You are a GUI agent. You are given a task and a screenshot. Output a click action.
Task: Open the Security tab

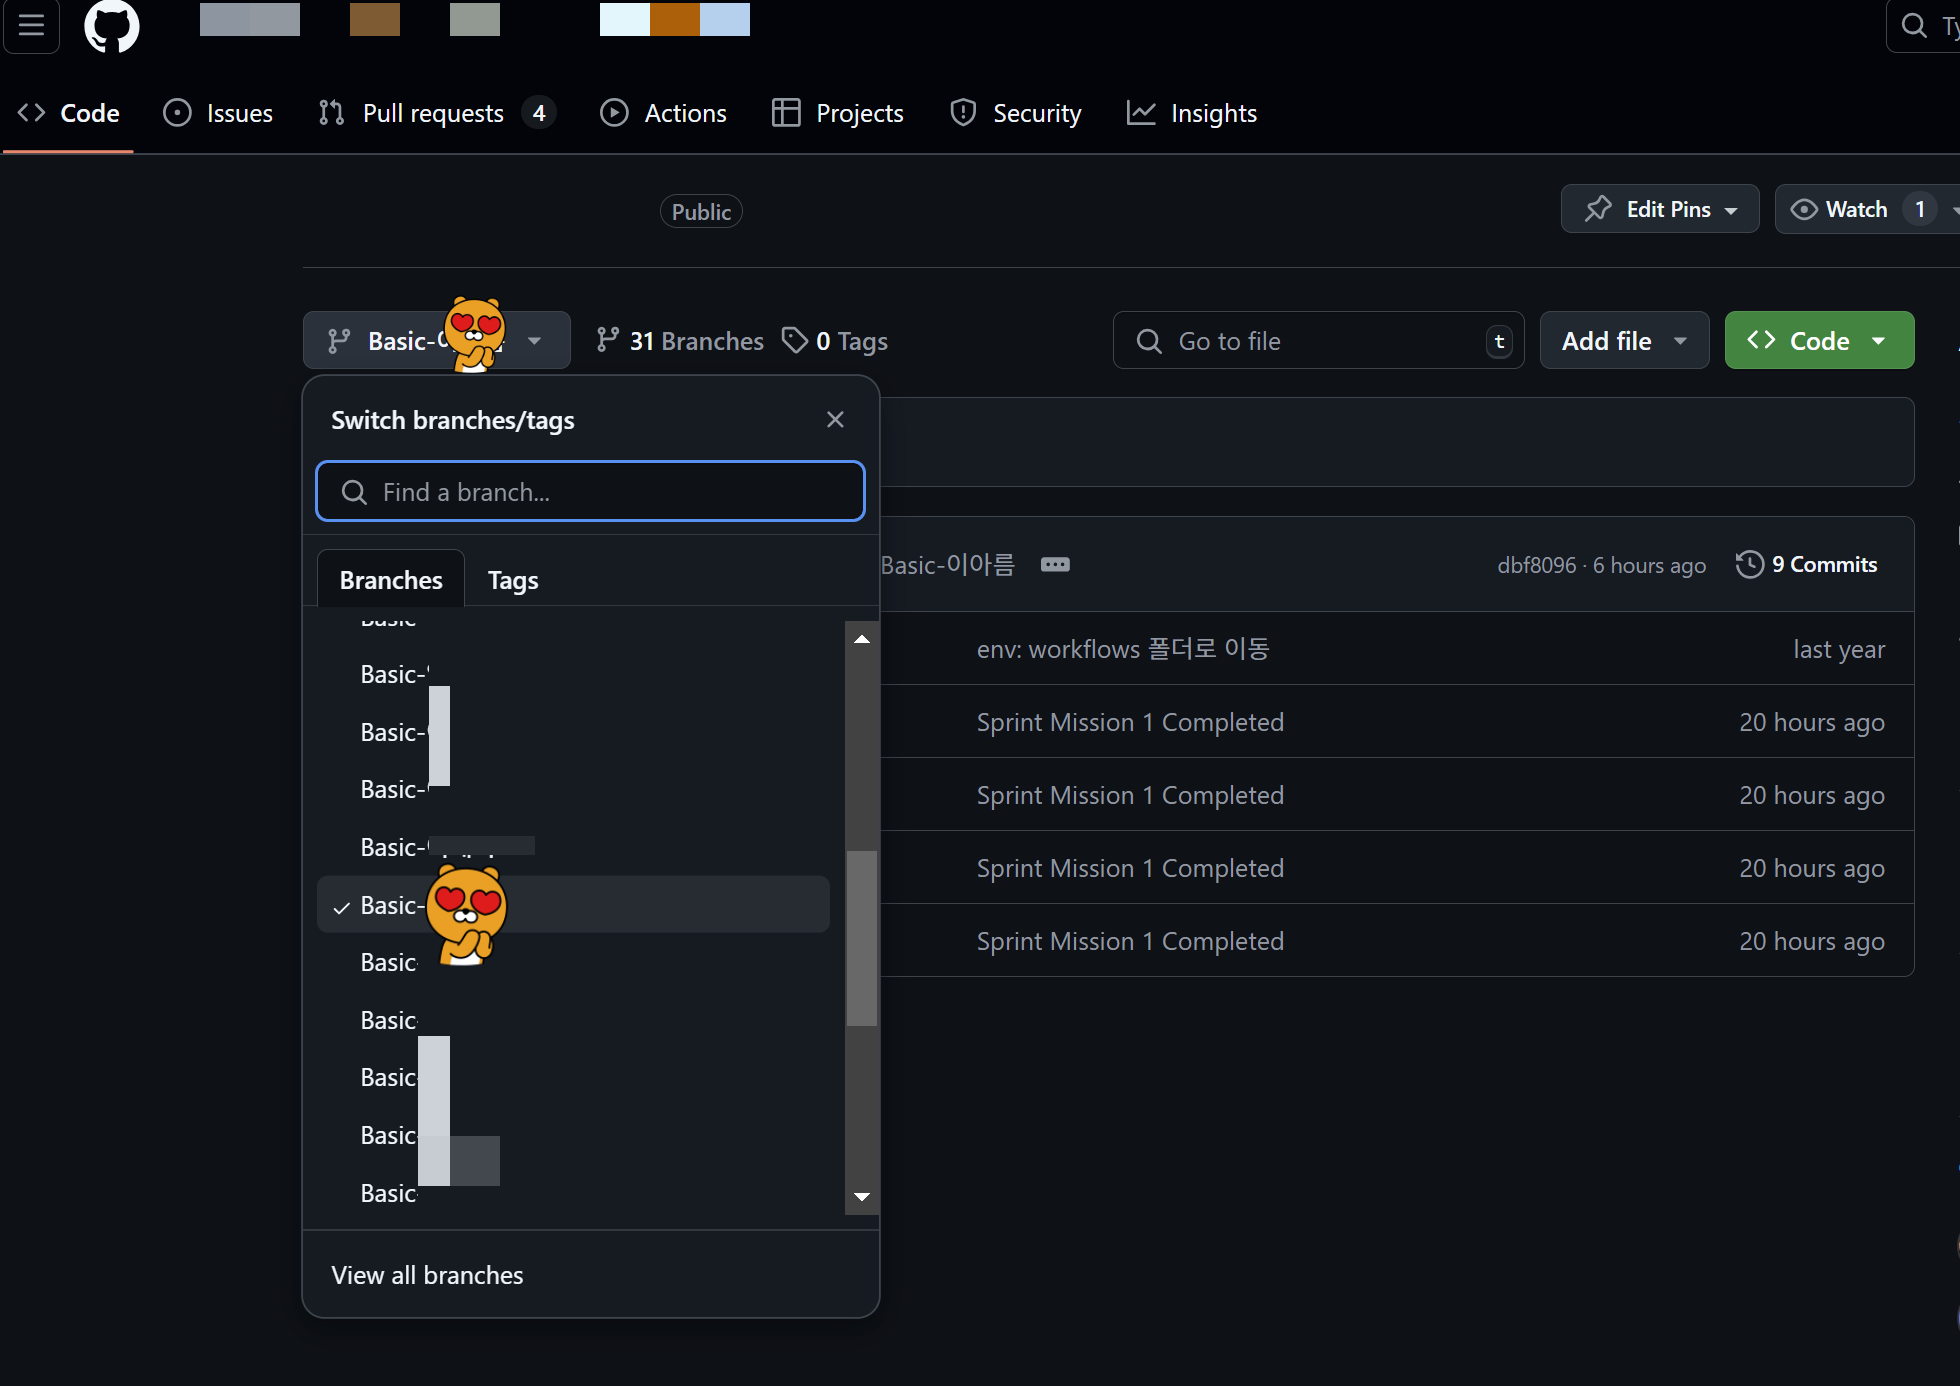point(1015,113)
